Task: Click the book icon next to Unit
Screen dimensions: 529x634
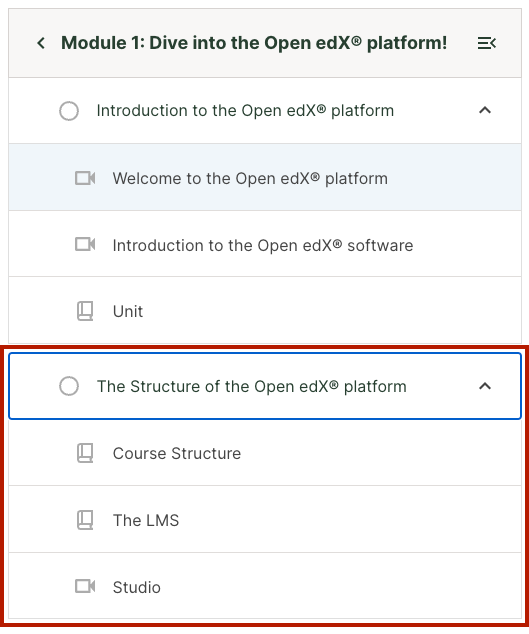Action: [85, 311]
